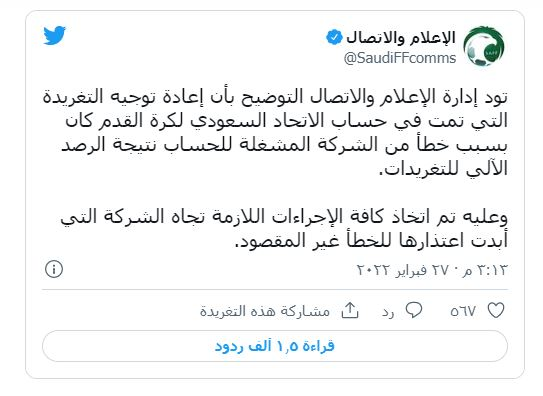Image resolution: width=543 pixels, height=396 pixels.
Task: Open the الإعلام والاتصال display name
Action: pos(401,37)
